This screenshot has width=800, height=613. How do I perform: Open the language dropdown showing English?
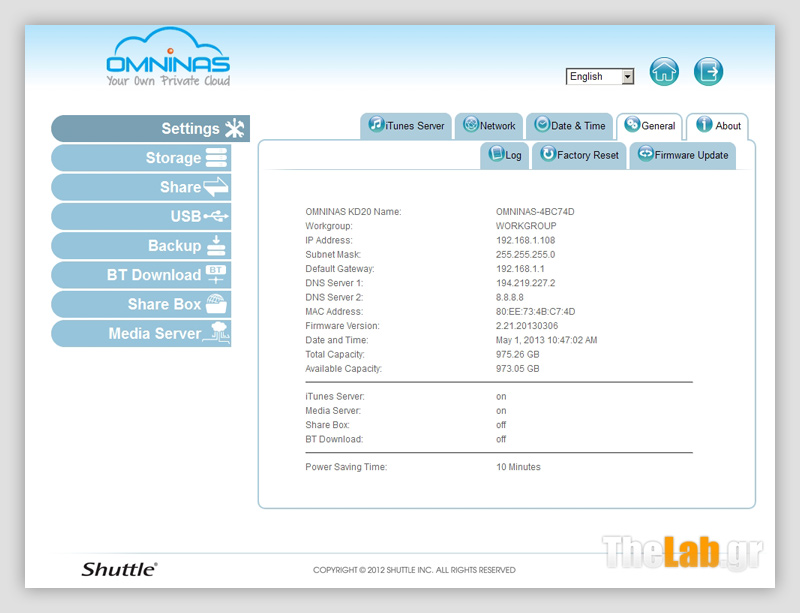click(x=600, y=77)
